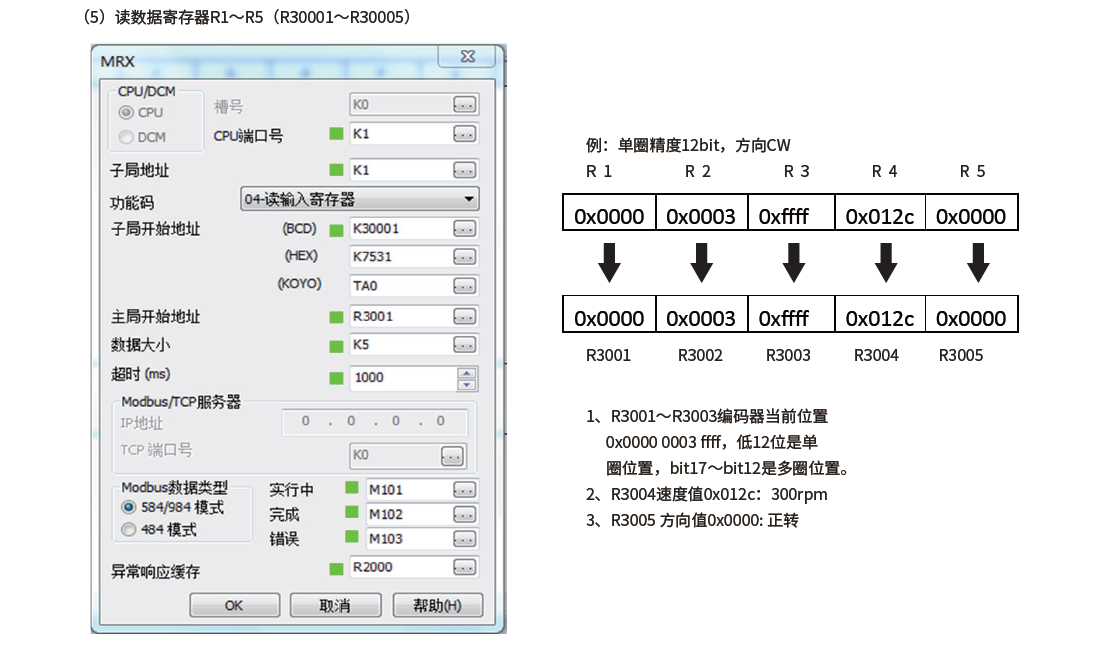
Task: Select the 484 模式 radio button
Action: 128,530
